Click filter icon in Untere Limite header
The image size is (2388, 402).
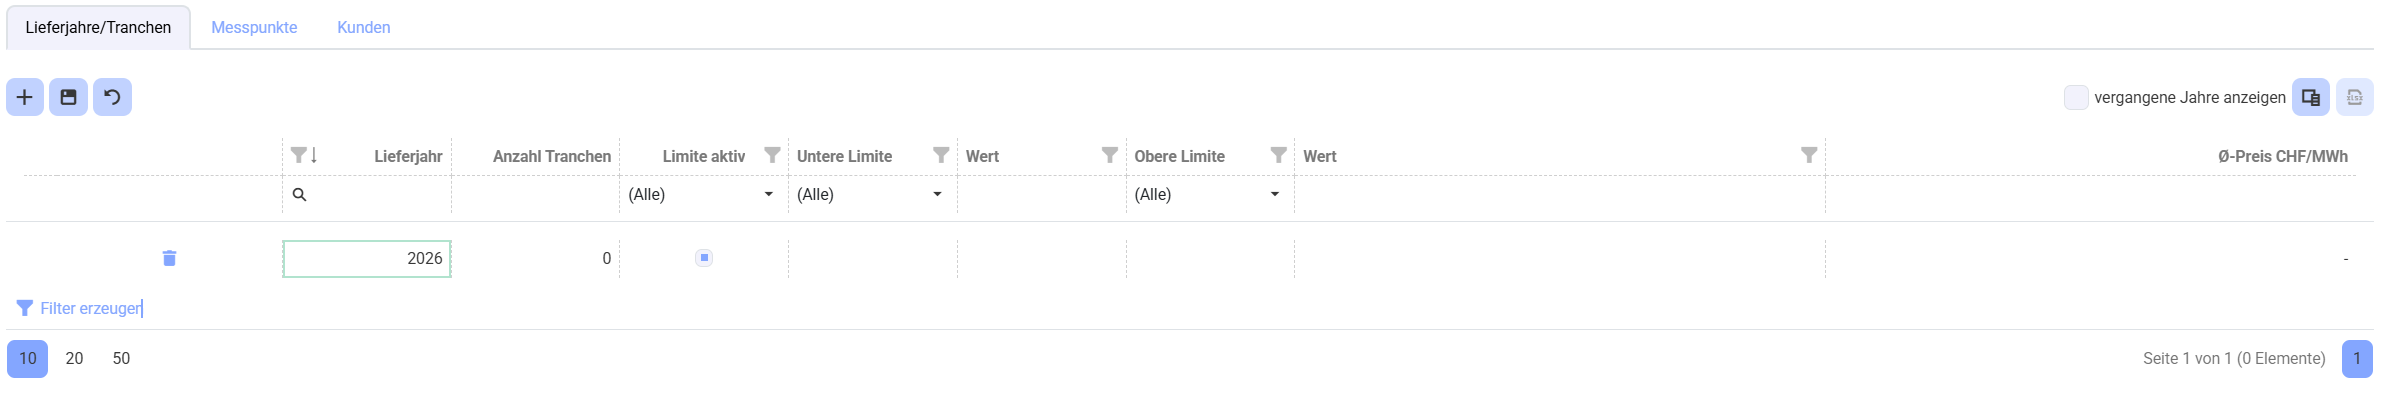click(x=941, y=155)
